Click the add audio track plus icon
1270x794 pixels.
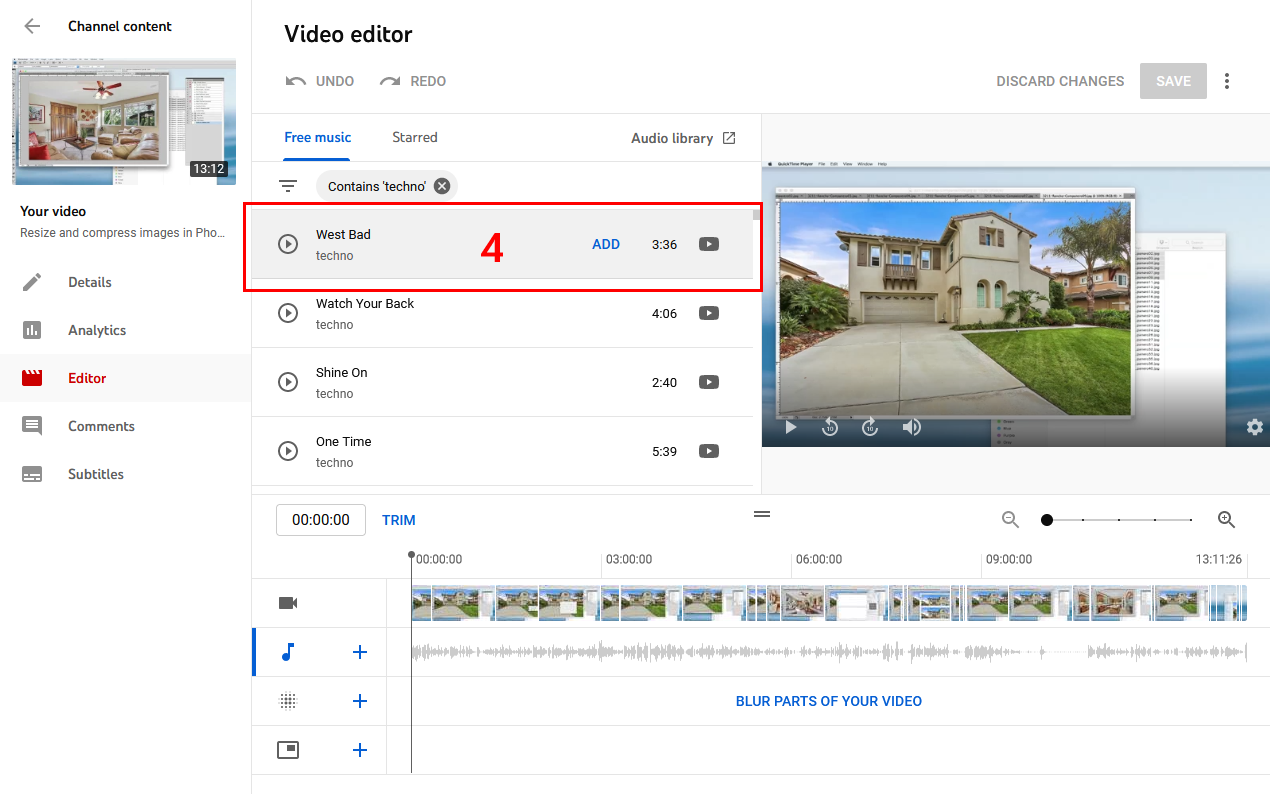[x=360, y=652]
